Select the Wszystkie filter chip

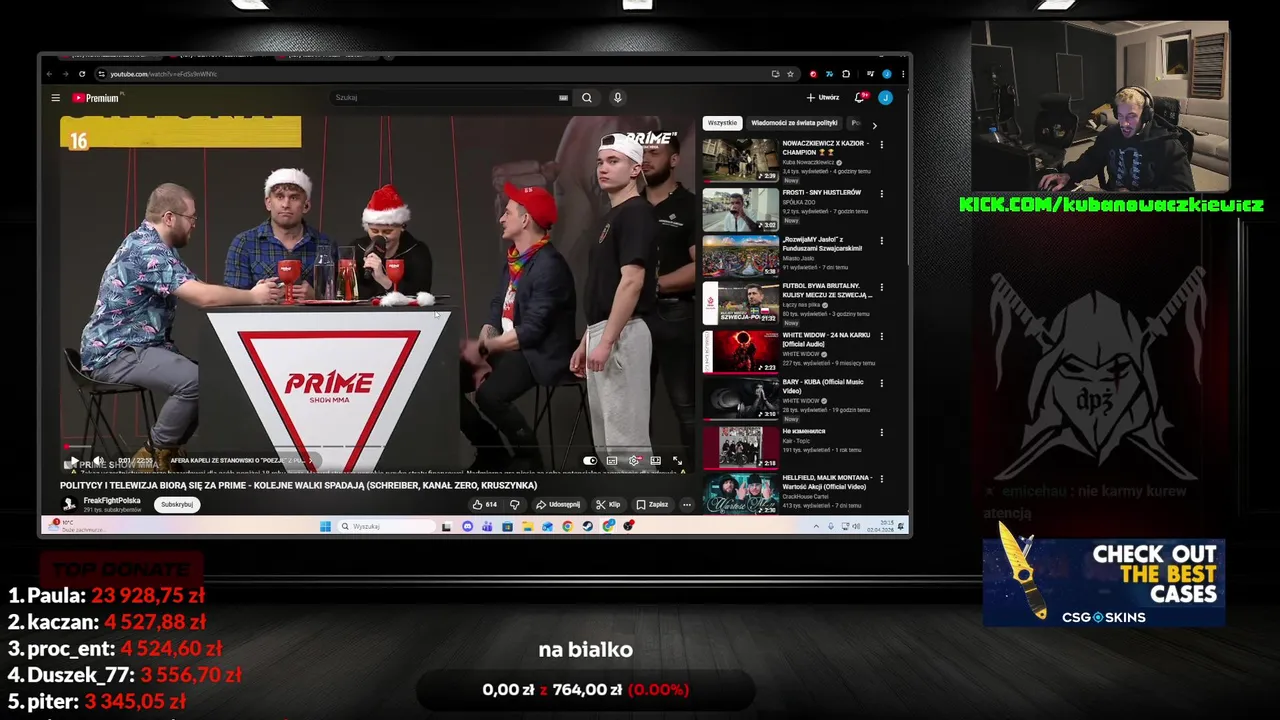[x=722, y=123]
